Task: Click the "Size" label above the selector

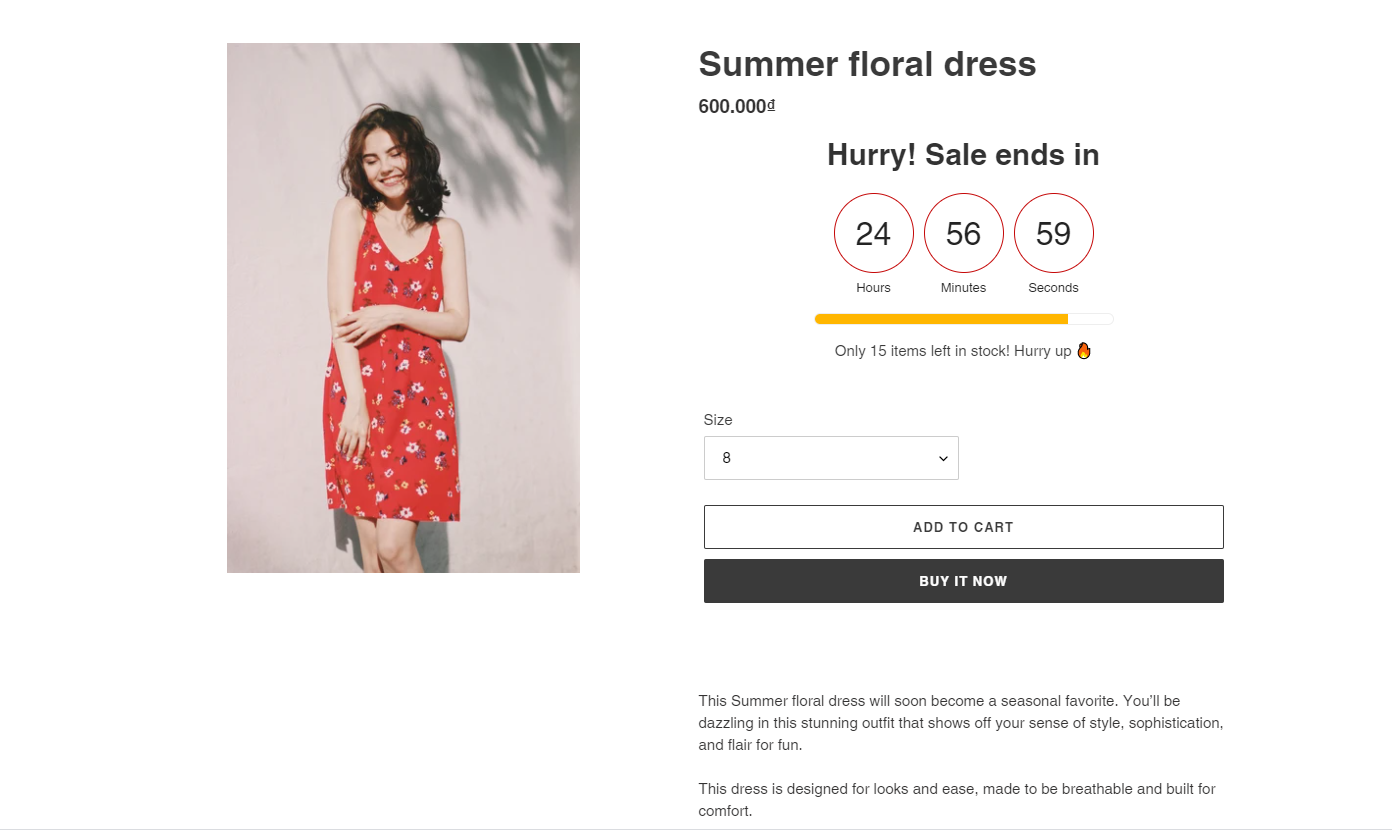Action: (718, 420)
